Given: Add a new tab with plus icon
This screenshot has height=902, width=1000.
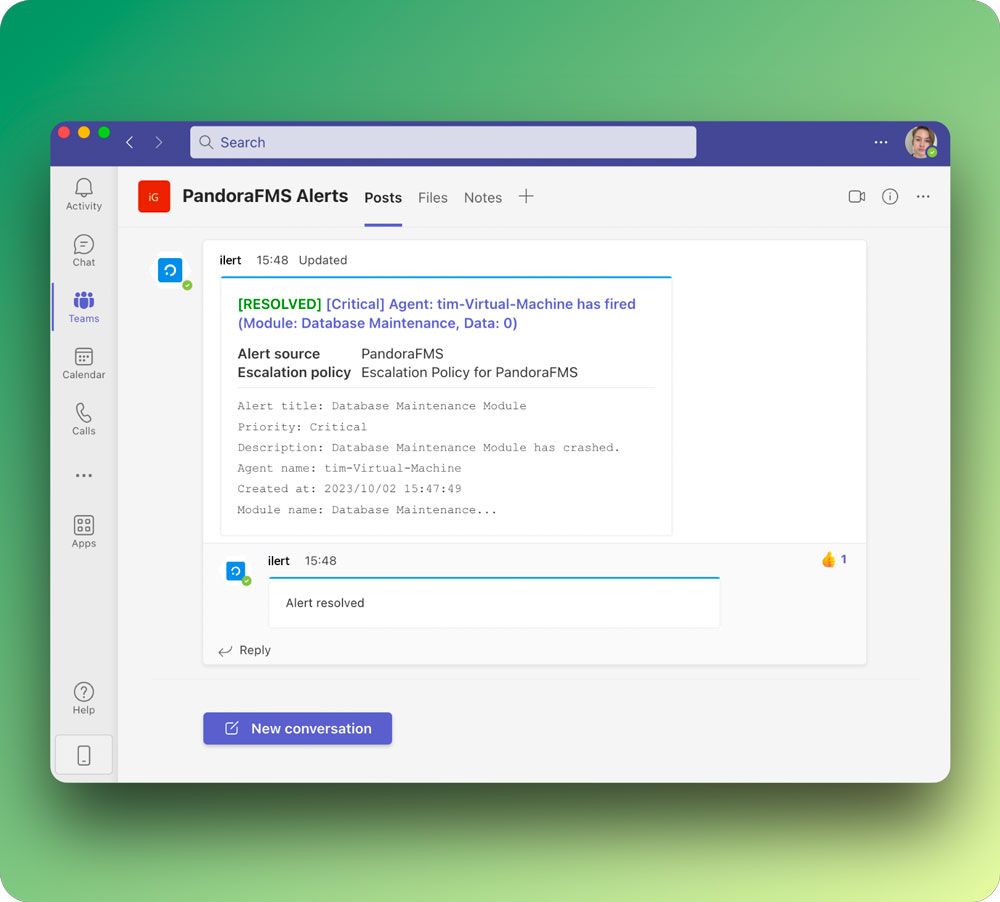Looking at the screenshot, I should [526, 196].
